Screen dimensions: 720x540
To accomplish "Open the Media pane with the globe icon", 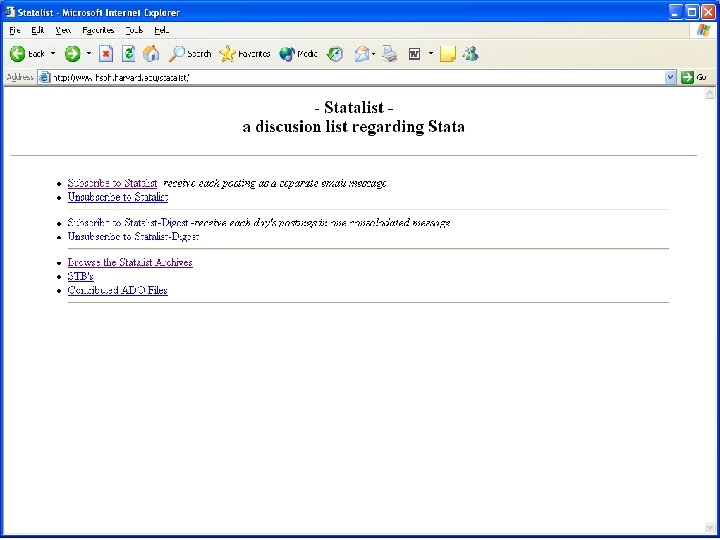I will (x=298, y=54).
